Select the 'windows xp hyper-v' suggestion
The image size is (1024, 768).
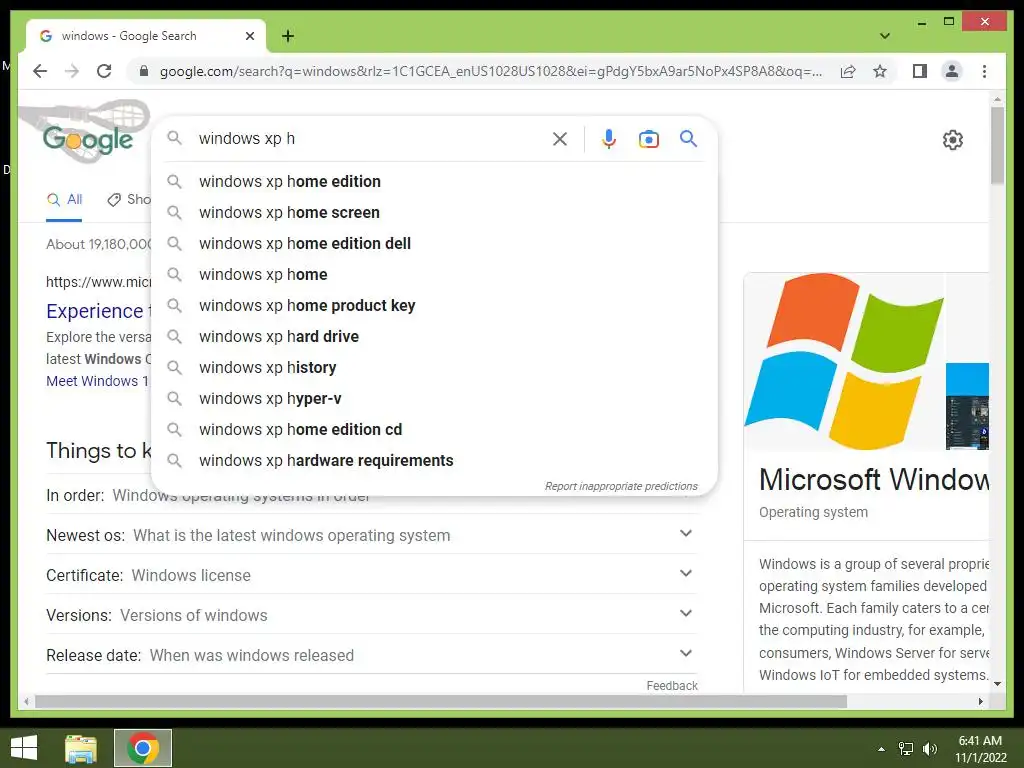click(x=434, y=398)
